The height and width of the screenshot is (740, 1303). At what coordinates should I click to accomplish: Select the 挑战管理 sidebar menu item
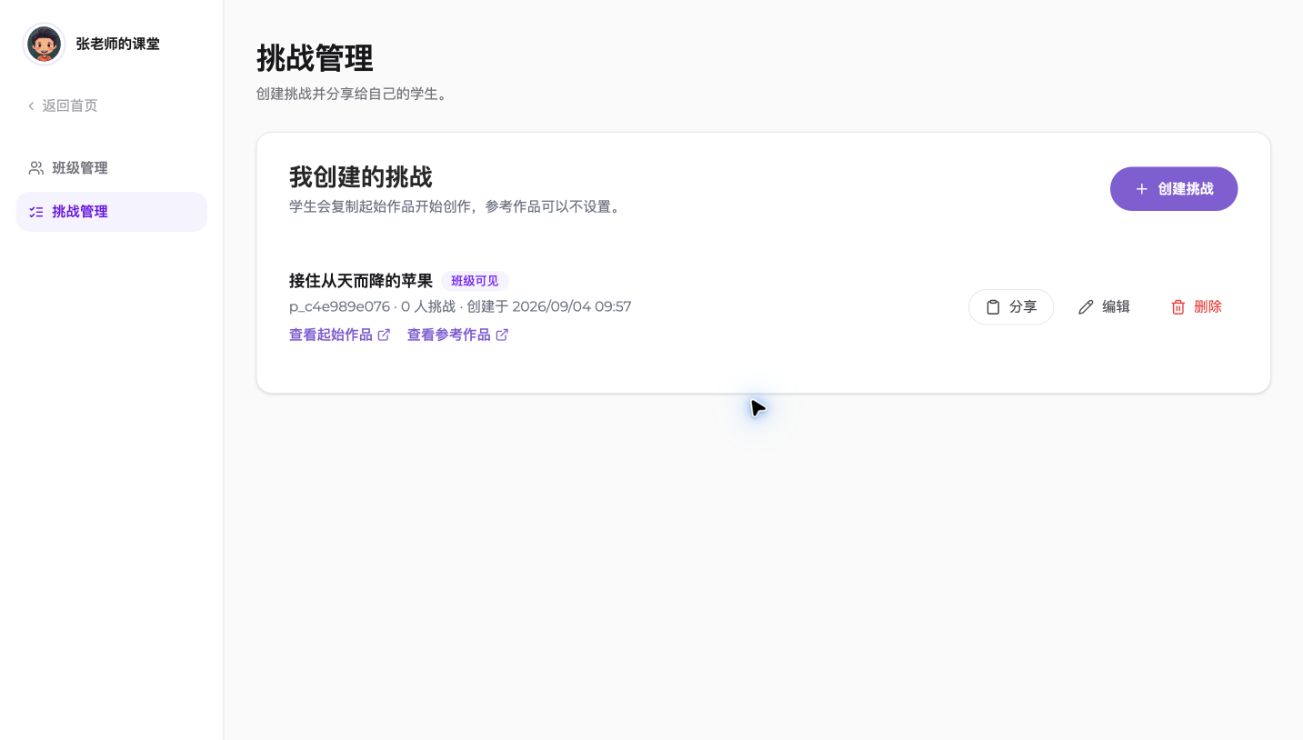(111, 212)
